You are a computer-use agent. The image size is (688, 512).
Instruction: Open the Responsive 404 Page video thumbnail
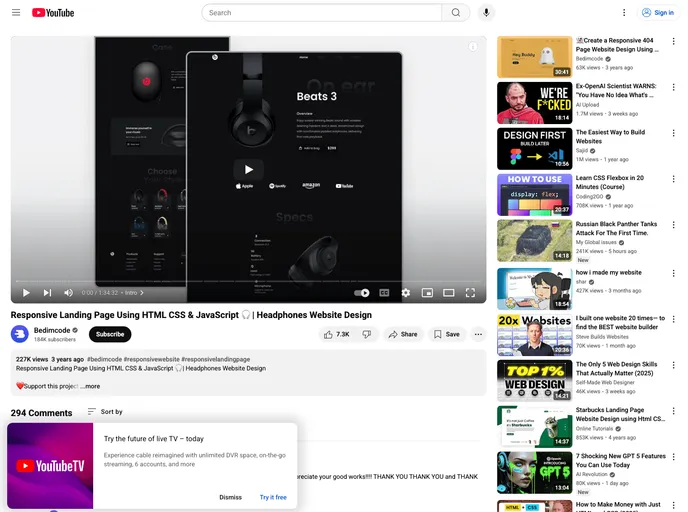(x=534, y=57)
